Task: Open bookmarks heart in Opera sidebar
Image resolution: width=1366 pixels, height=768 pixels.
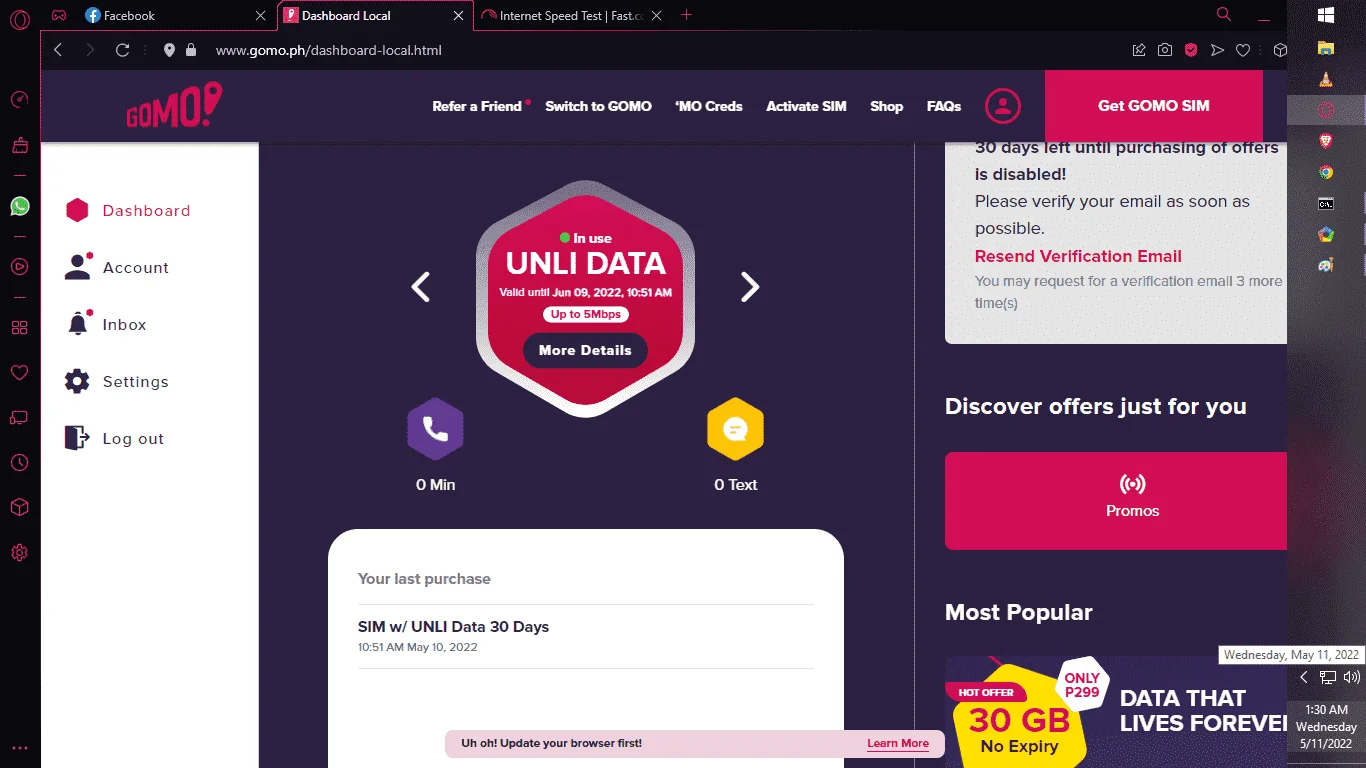Action: pos(19,372)
